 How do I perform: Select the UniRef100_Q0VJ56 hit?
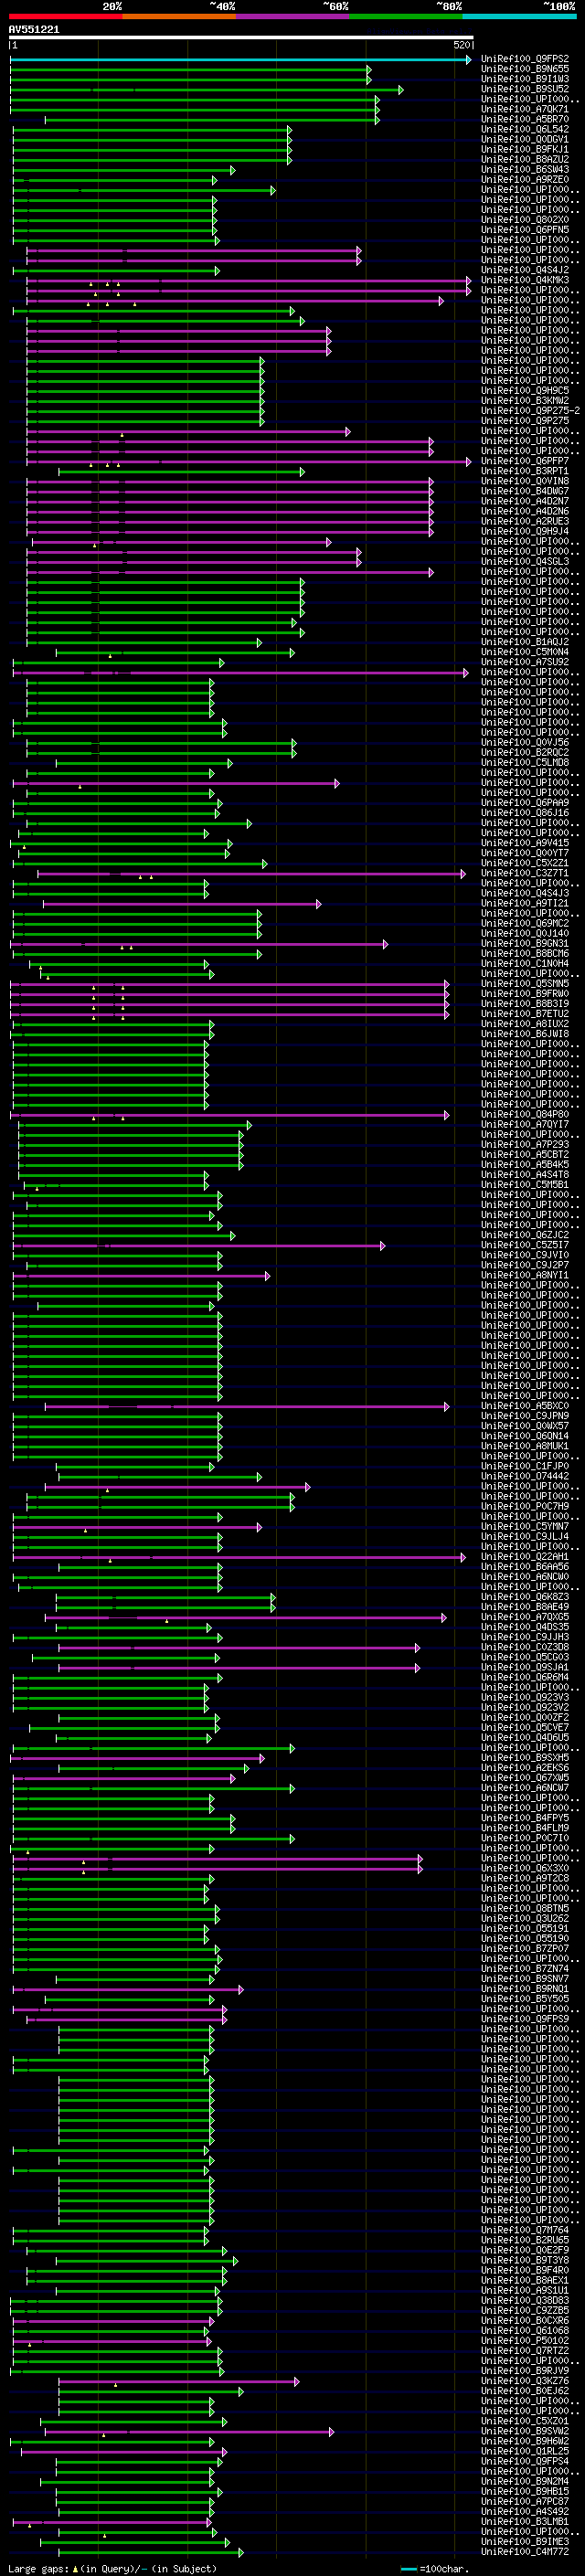coord(525,742)
